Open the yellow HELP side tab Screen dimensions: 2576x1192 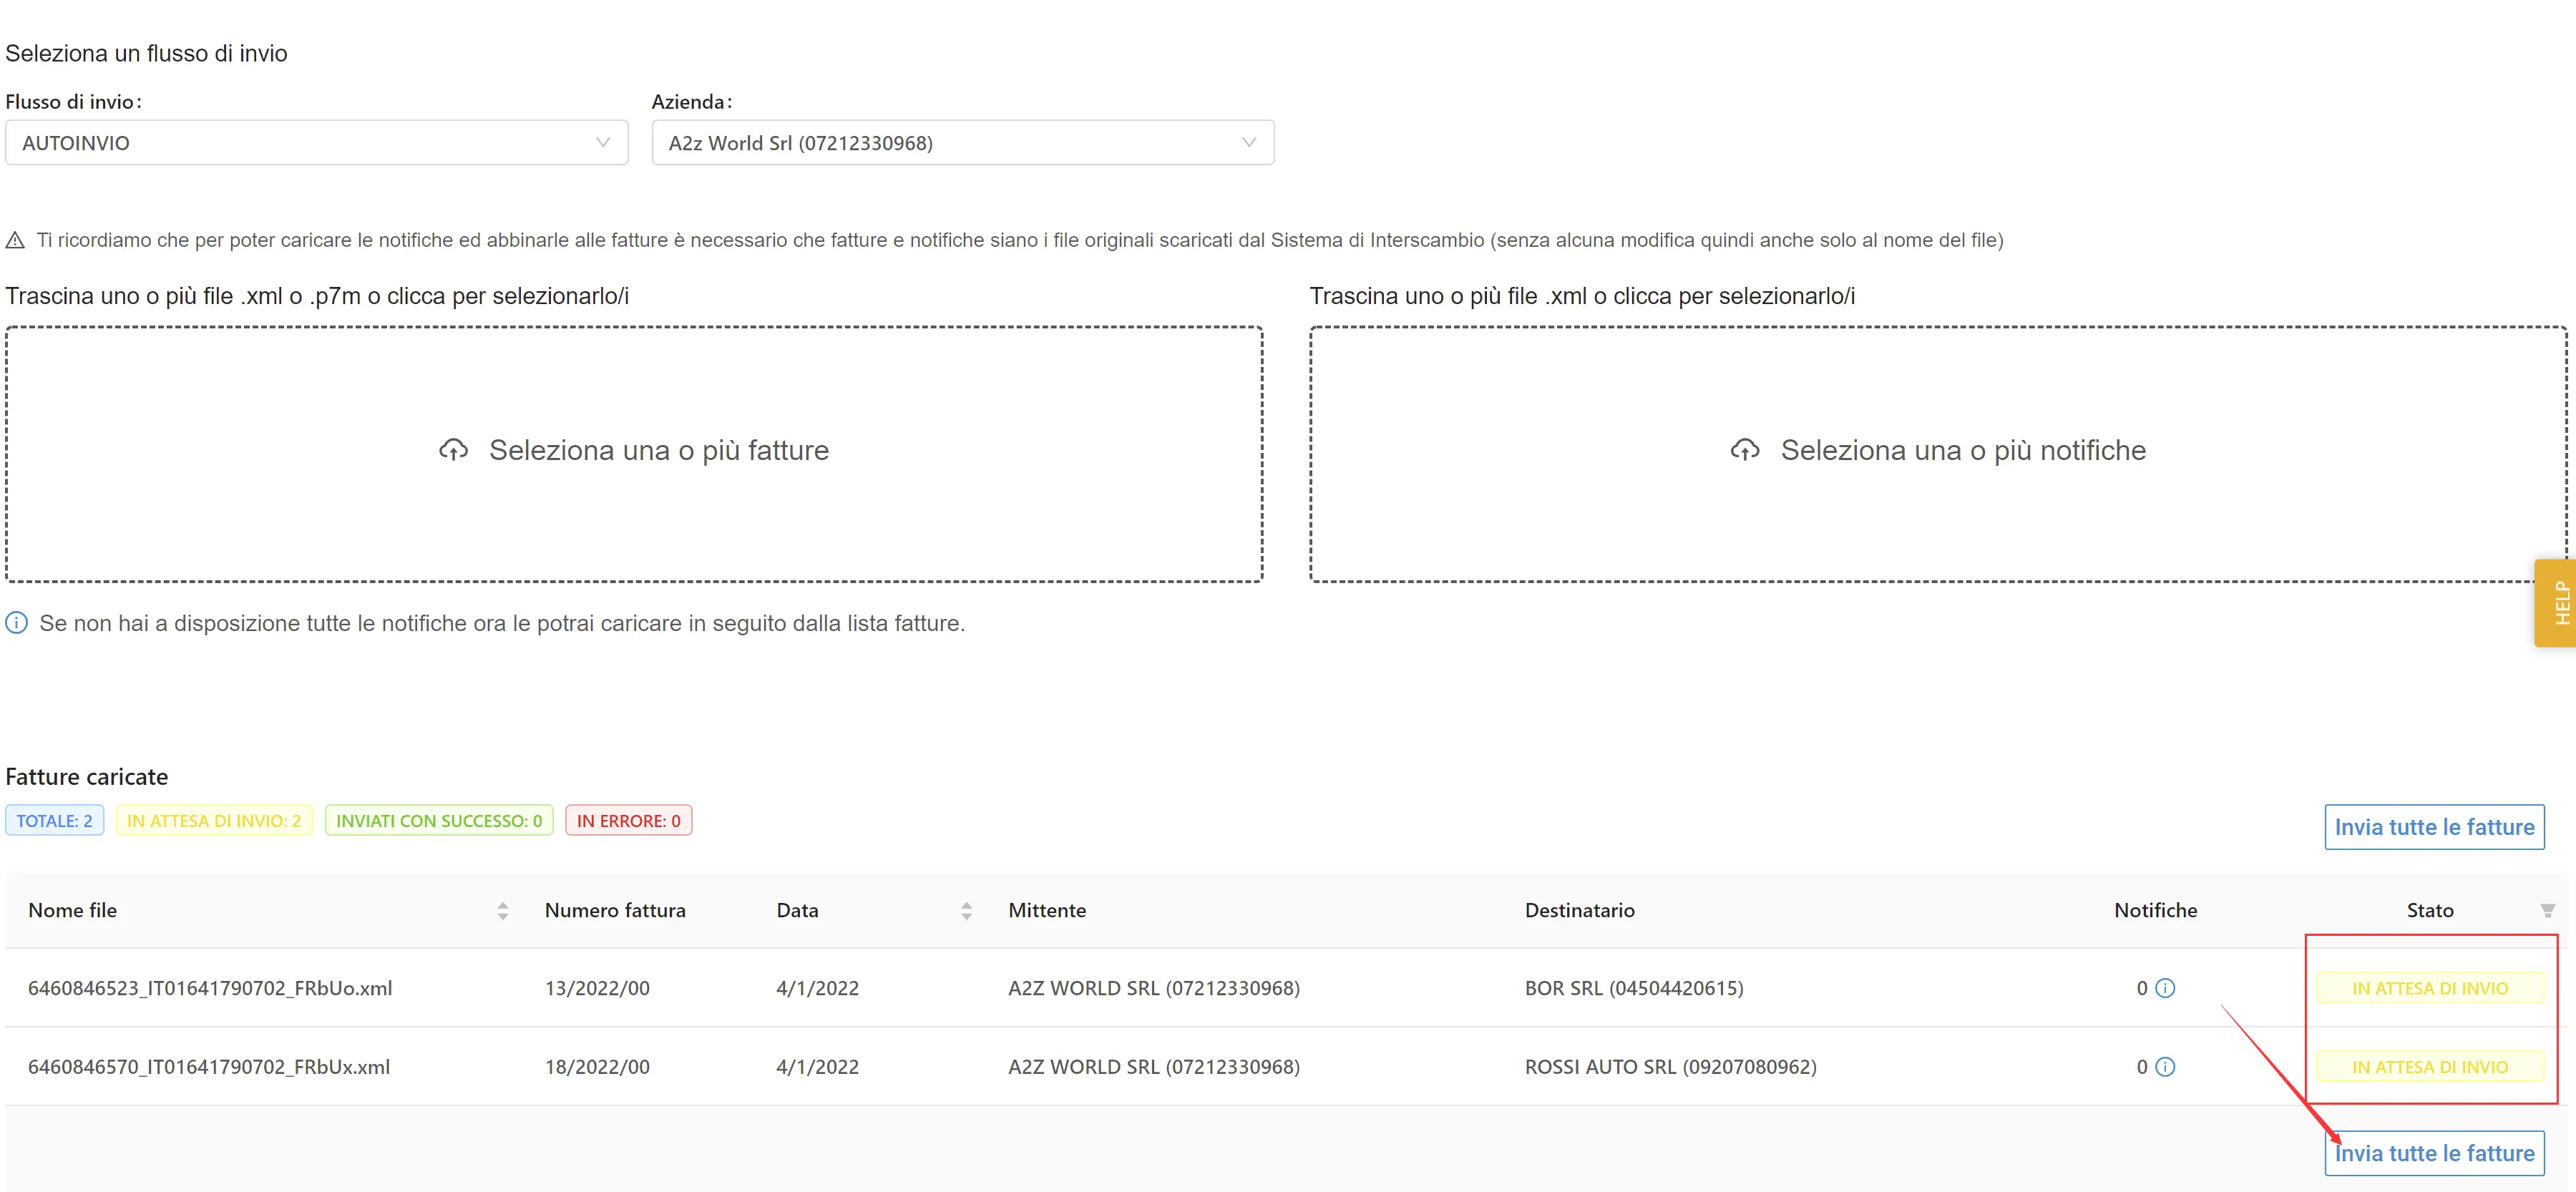(x=2558, y=603)
